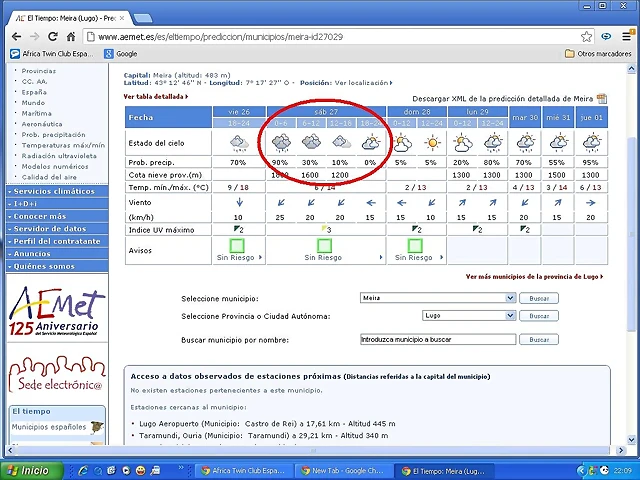Image resolution: width=640 pixels, height=480 pixels.
Task: Click Buscar next to the Meira dropdown
Action: pos(539,298)
